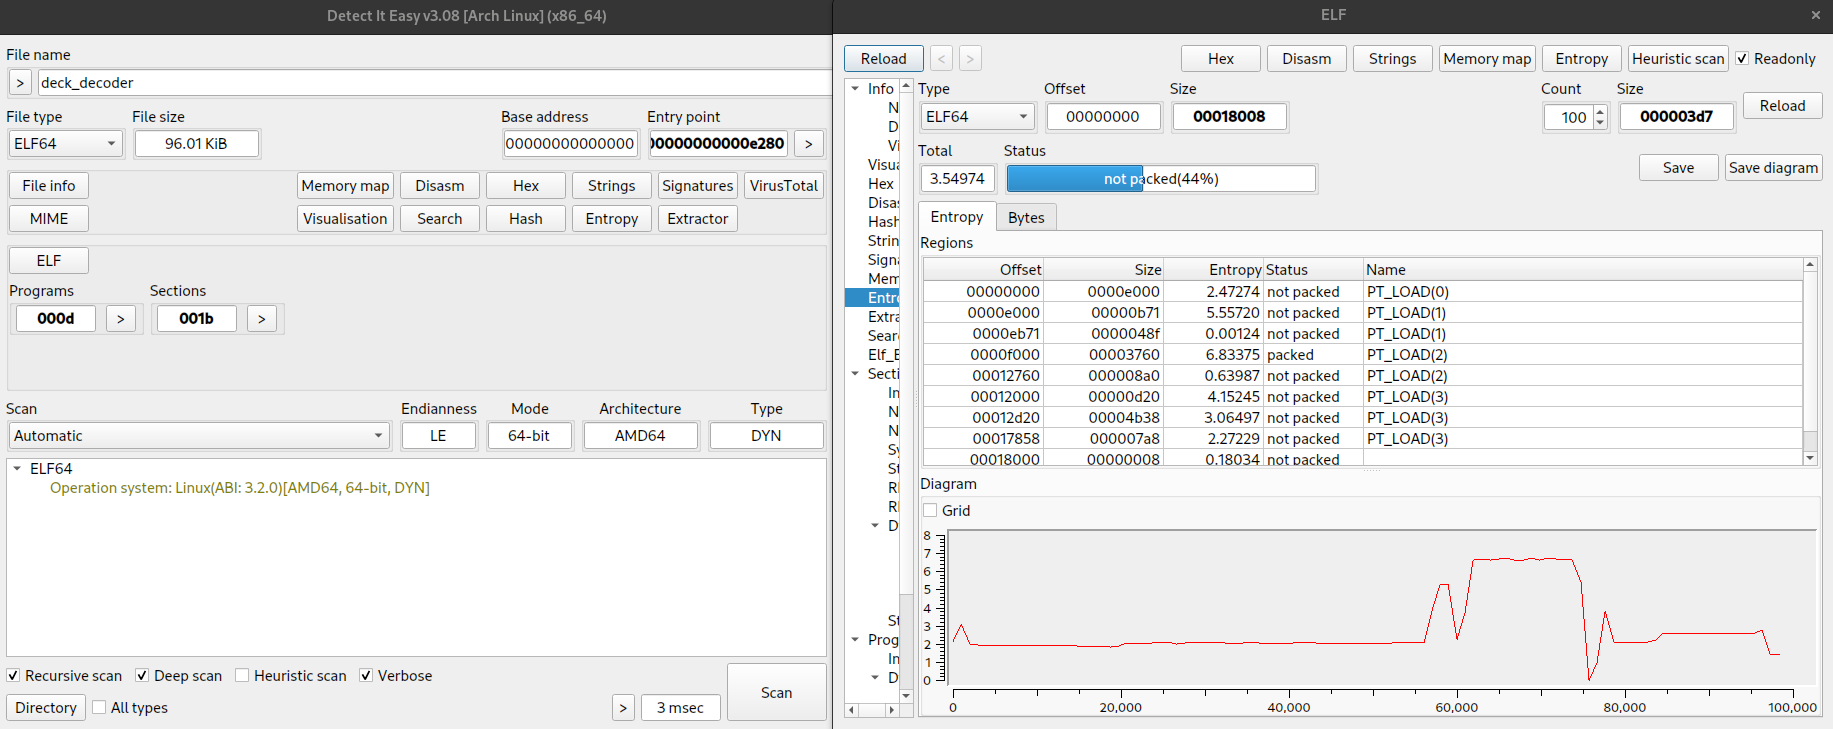The width and height of the screenshot is (1833, 729).
Task: Click the file name field with deck_decoder
Action: [435, 83]
